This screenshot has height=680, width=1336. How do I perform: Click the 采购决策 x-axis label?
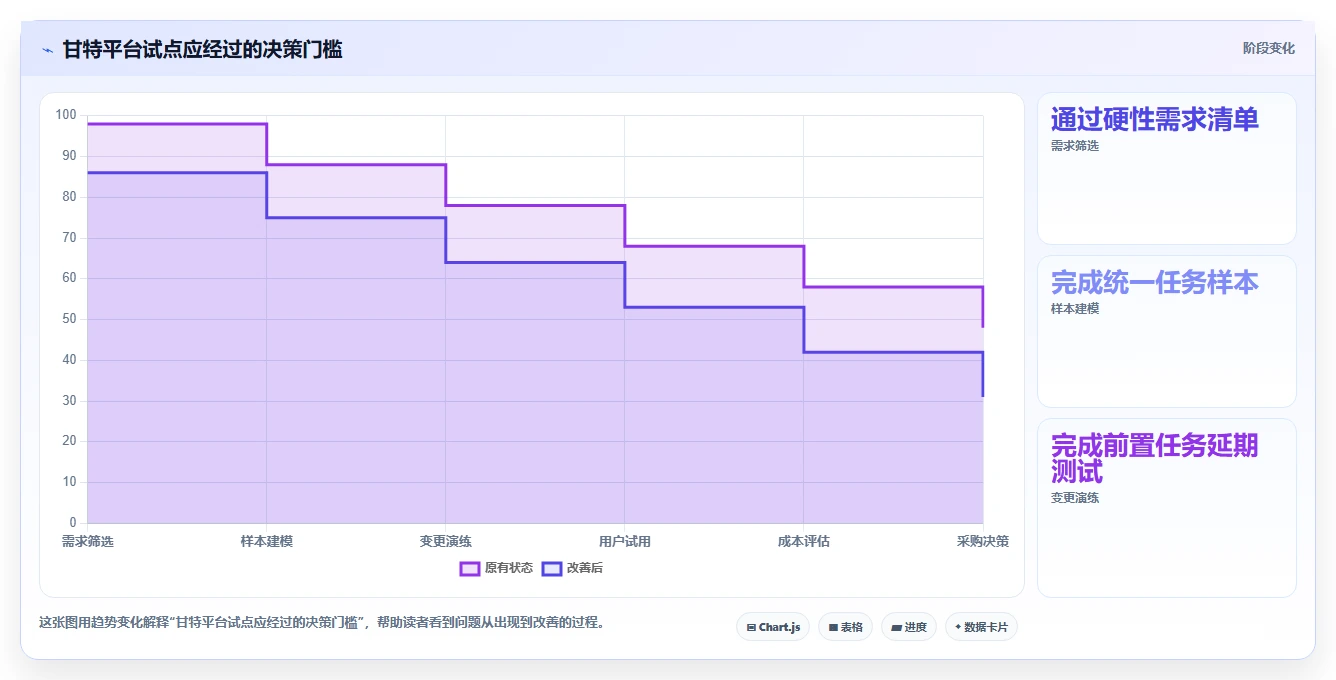click(x=983, y=541)
